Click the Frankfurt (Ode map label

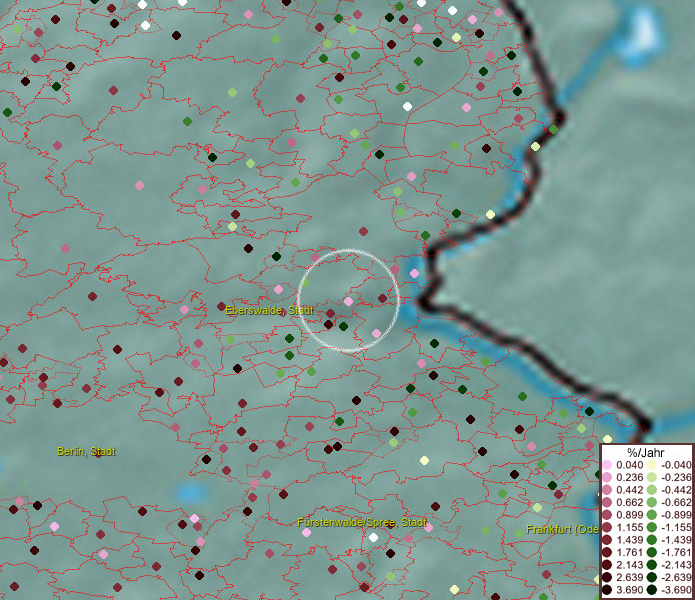pyautogui.click(x=562, y=529)
